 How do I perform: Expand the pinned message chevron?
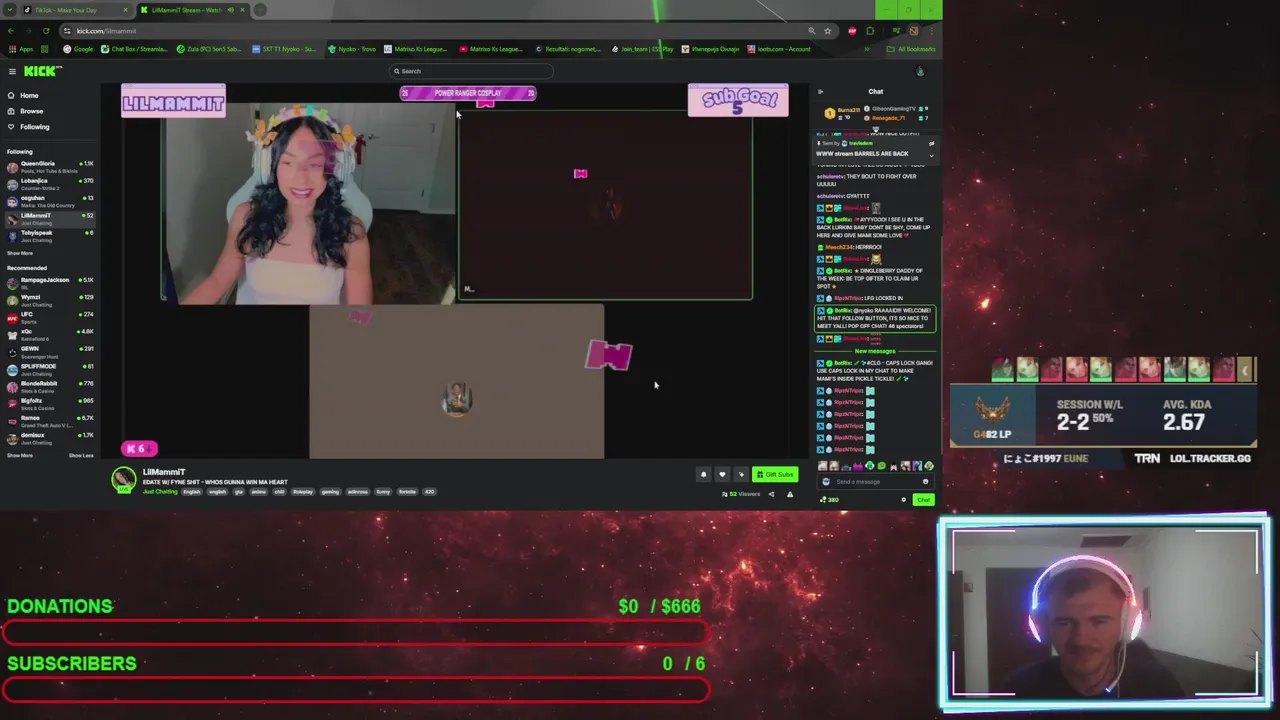point(931,155)
